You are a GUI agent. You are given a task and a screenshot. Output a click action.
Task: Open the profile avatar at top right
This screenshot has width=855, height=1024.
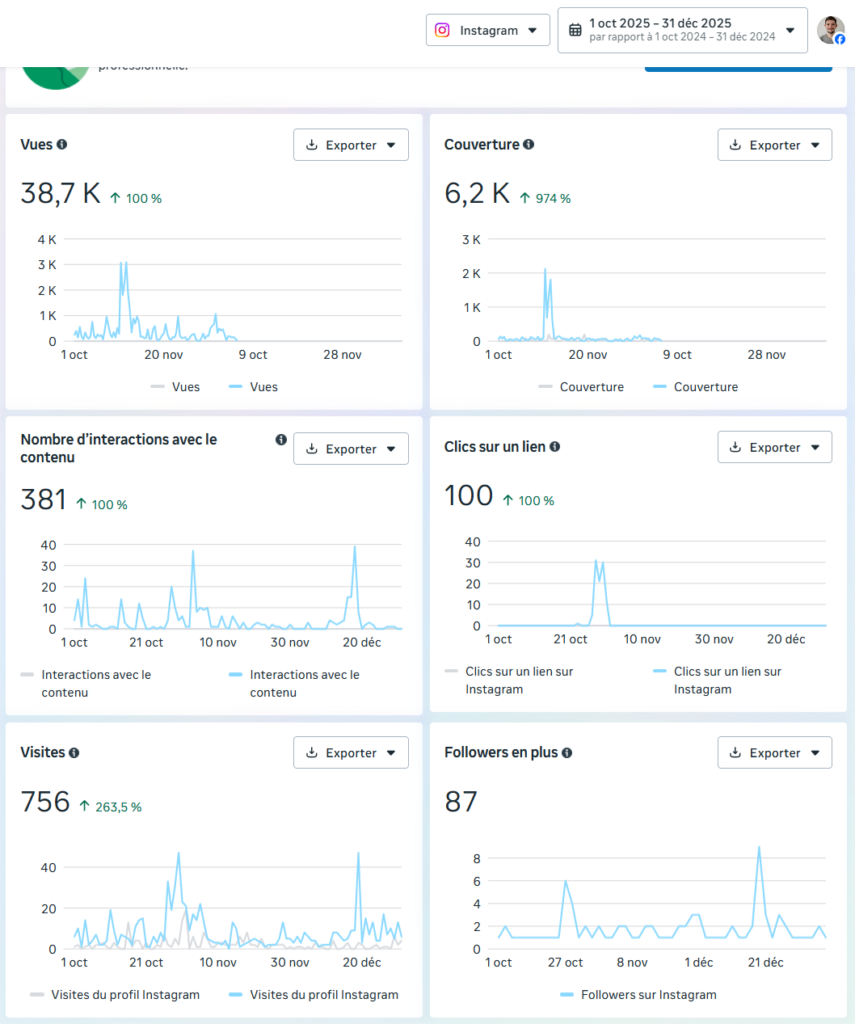pos(830,30)
